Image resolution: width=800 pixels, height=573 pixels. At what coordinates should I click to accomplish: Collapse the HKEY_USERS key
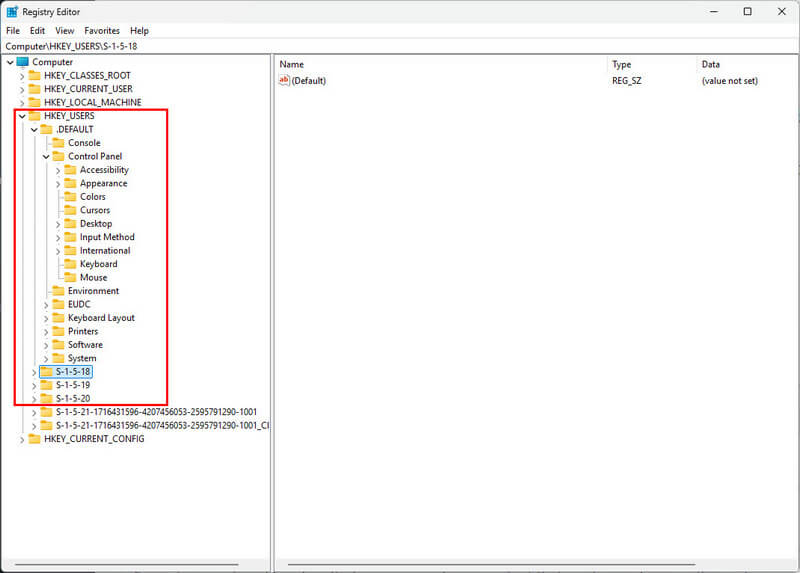pos(22,116)
